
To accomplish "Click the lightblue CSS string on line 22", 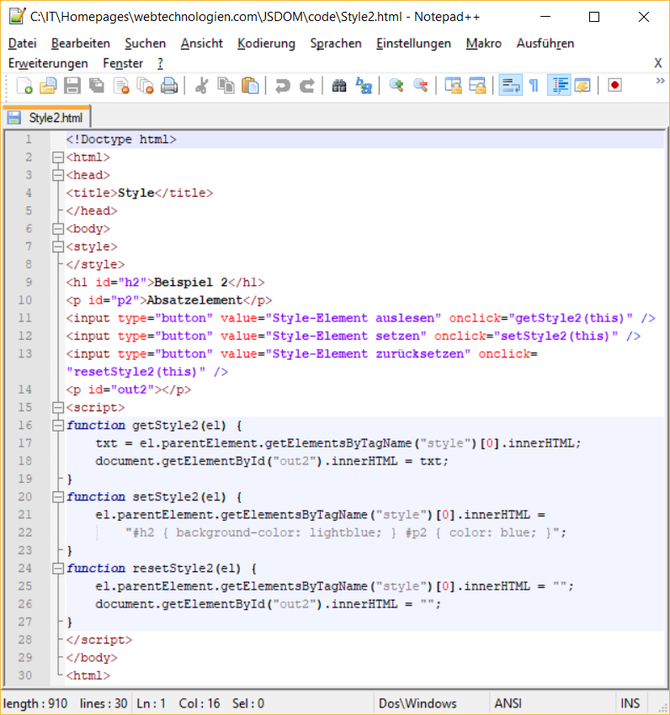I will click(345, 533).
